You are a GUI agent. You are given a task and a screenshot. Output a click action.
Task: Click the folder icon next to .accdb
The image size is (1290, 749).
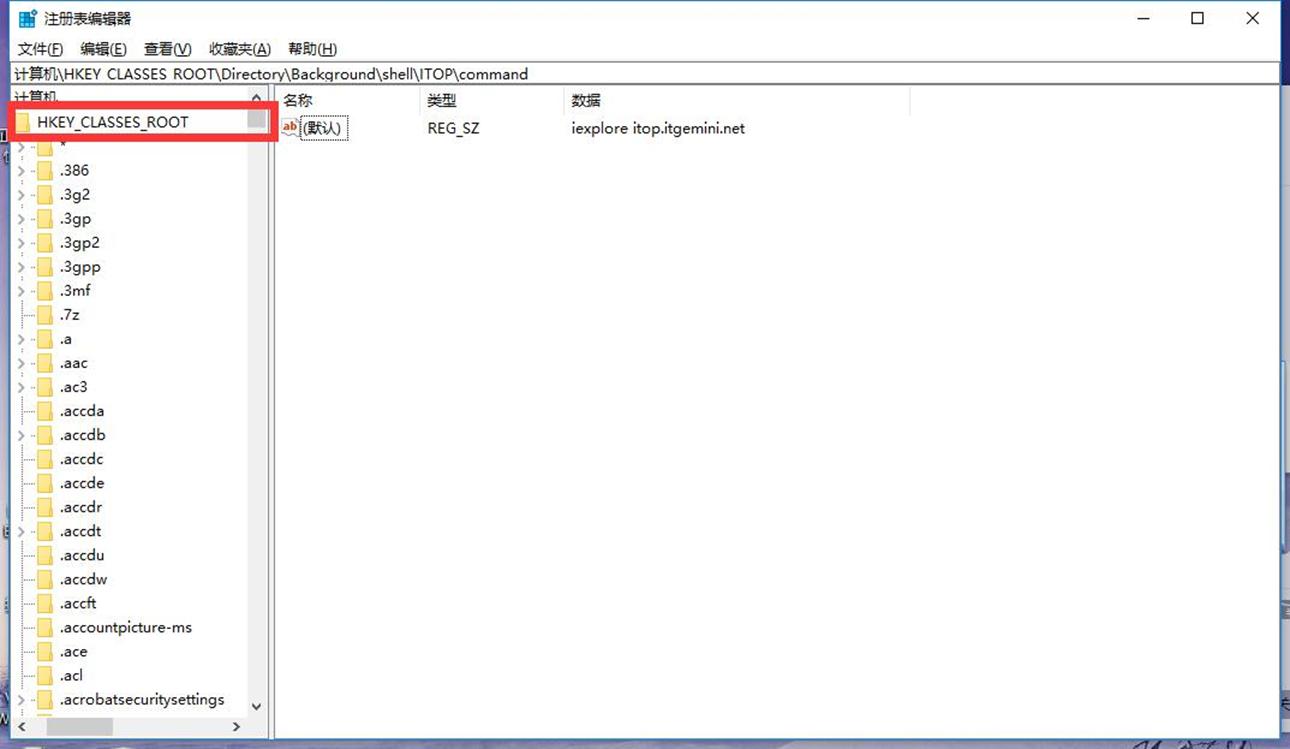click(44, 435)
